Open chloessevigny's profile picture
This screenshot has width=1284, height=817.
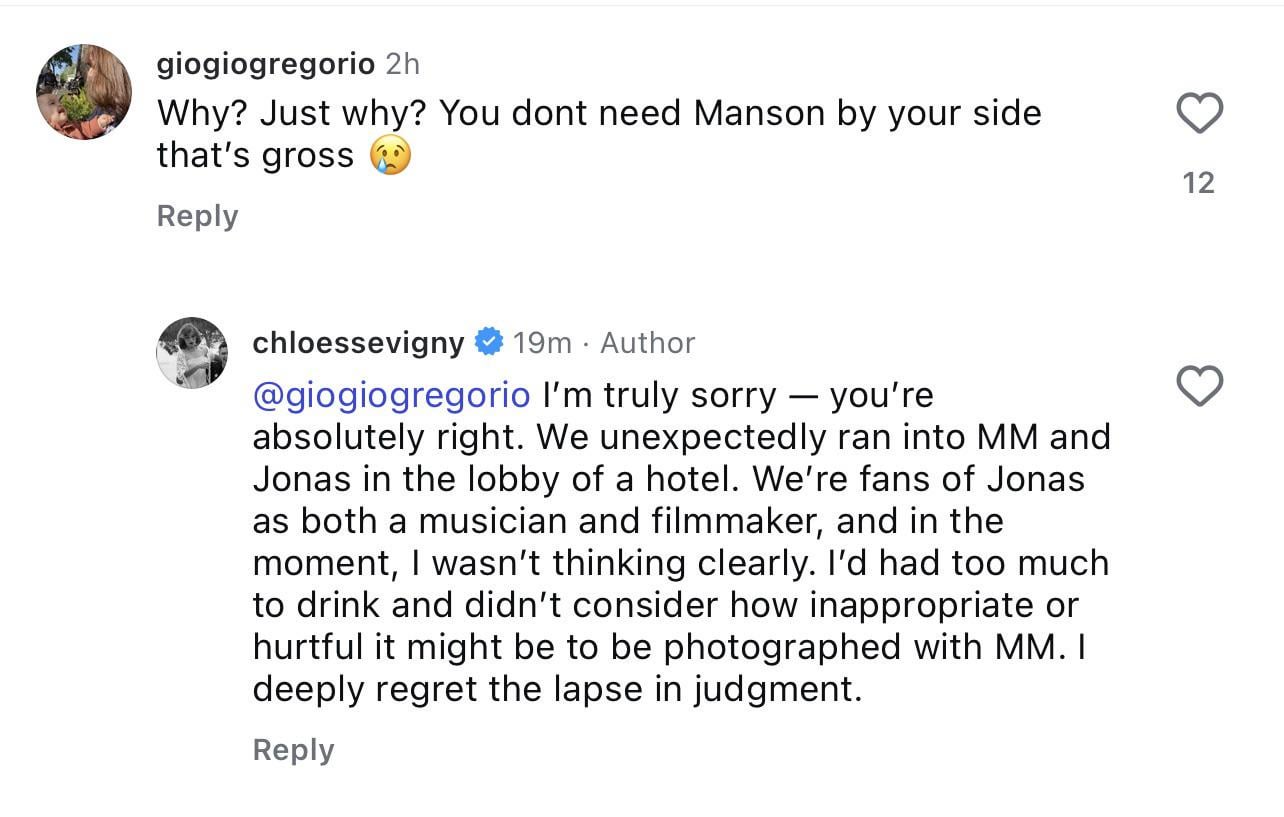pyautogui.click(x=192, y=352)
